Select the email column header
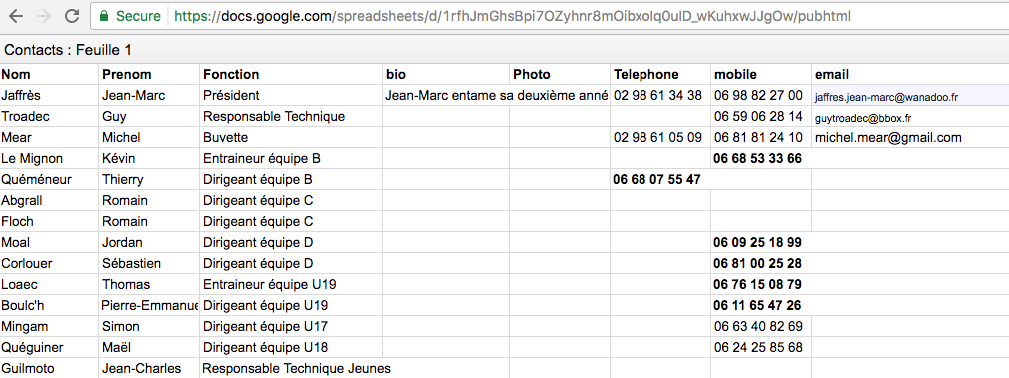Image resolution: width=1009 pixels, height=378 pixels. 911,75
